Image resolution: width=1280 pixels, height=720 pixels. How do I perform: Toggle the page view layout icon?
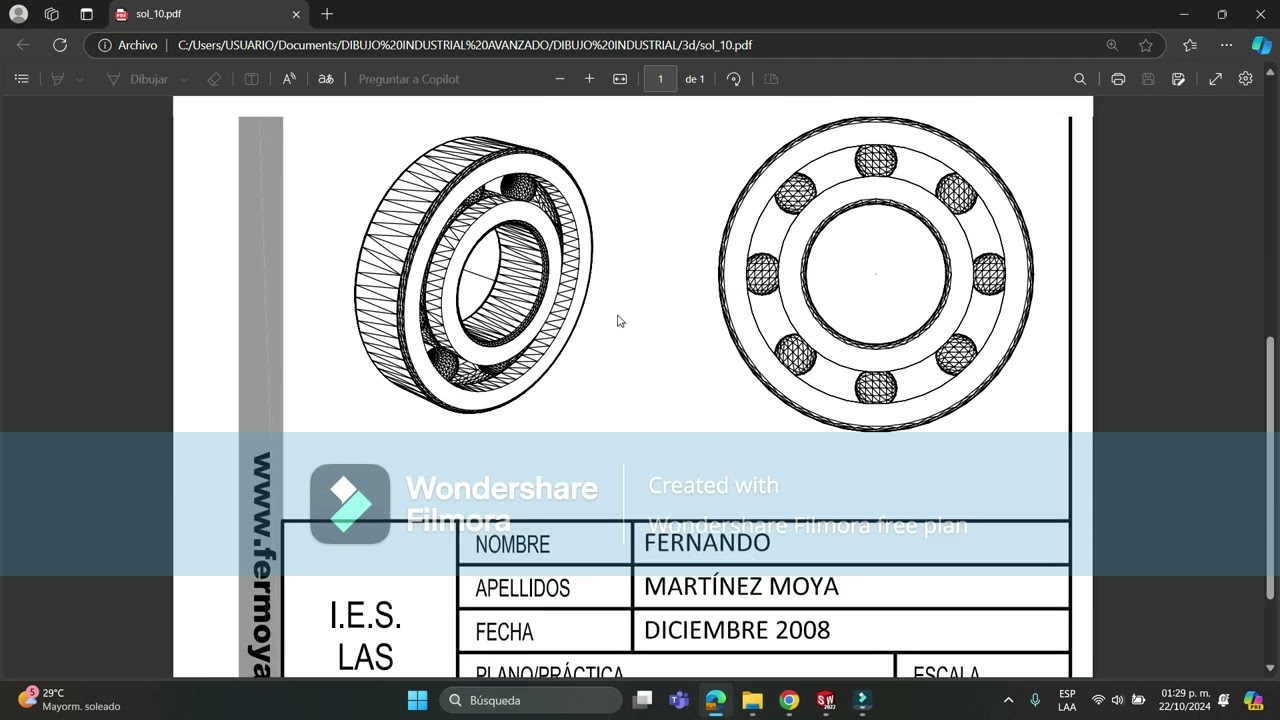[x=771, y=79]
